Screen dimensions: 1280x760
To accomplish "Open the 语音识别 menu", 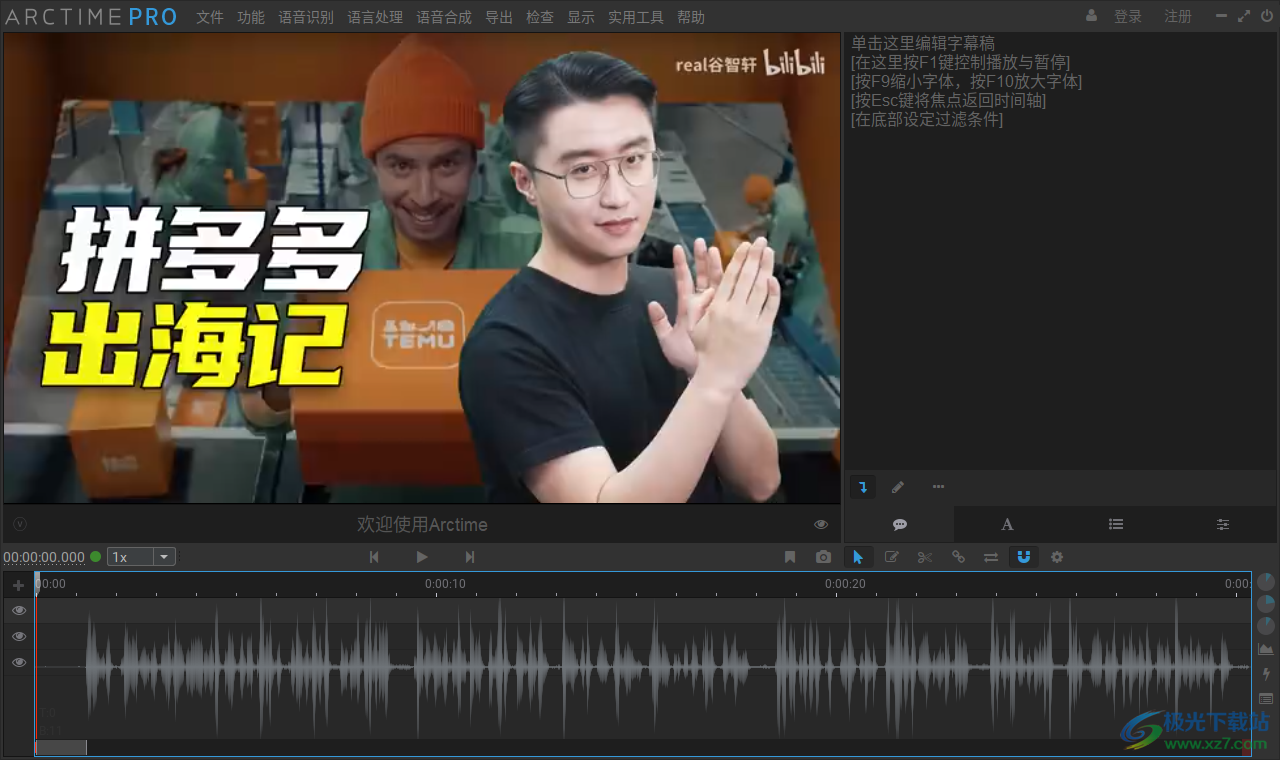I will [x=306, y=17].
